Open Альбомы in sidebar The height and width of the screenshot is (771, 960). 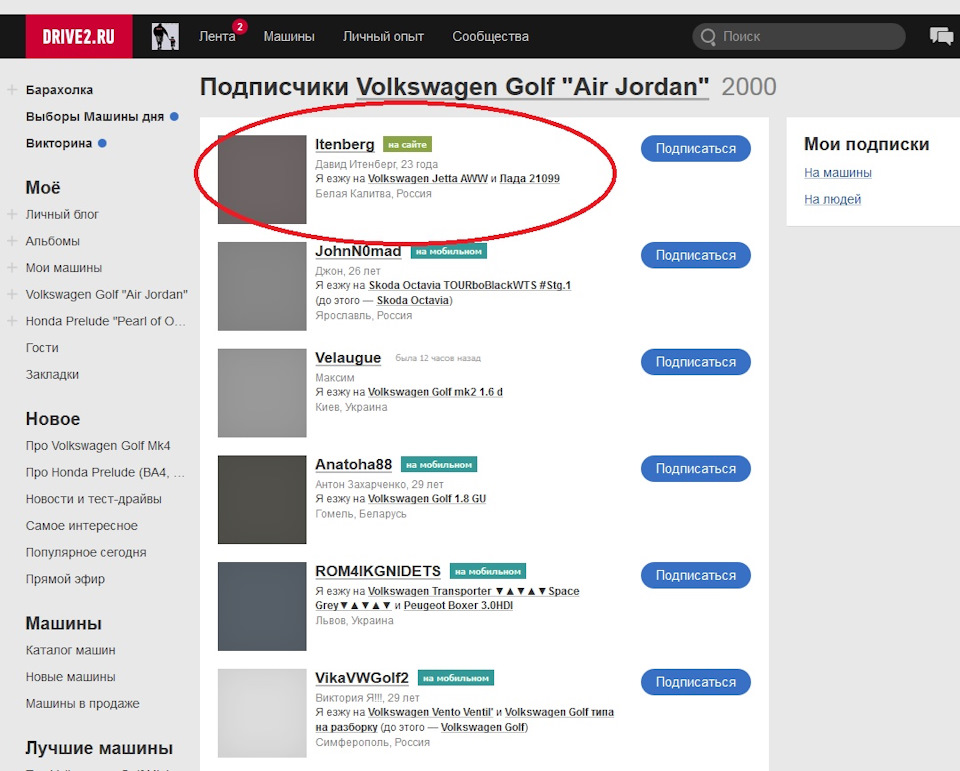[53, 241]
